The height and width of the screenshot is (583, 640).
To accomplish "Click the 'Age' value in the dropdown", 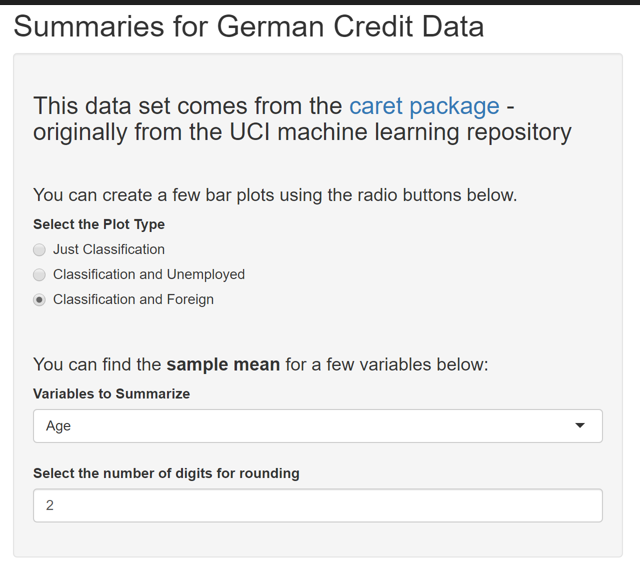I will tap(59, 426).
